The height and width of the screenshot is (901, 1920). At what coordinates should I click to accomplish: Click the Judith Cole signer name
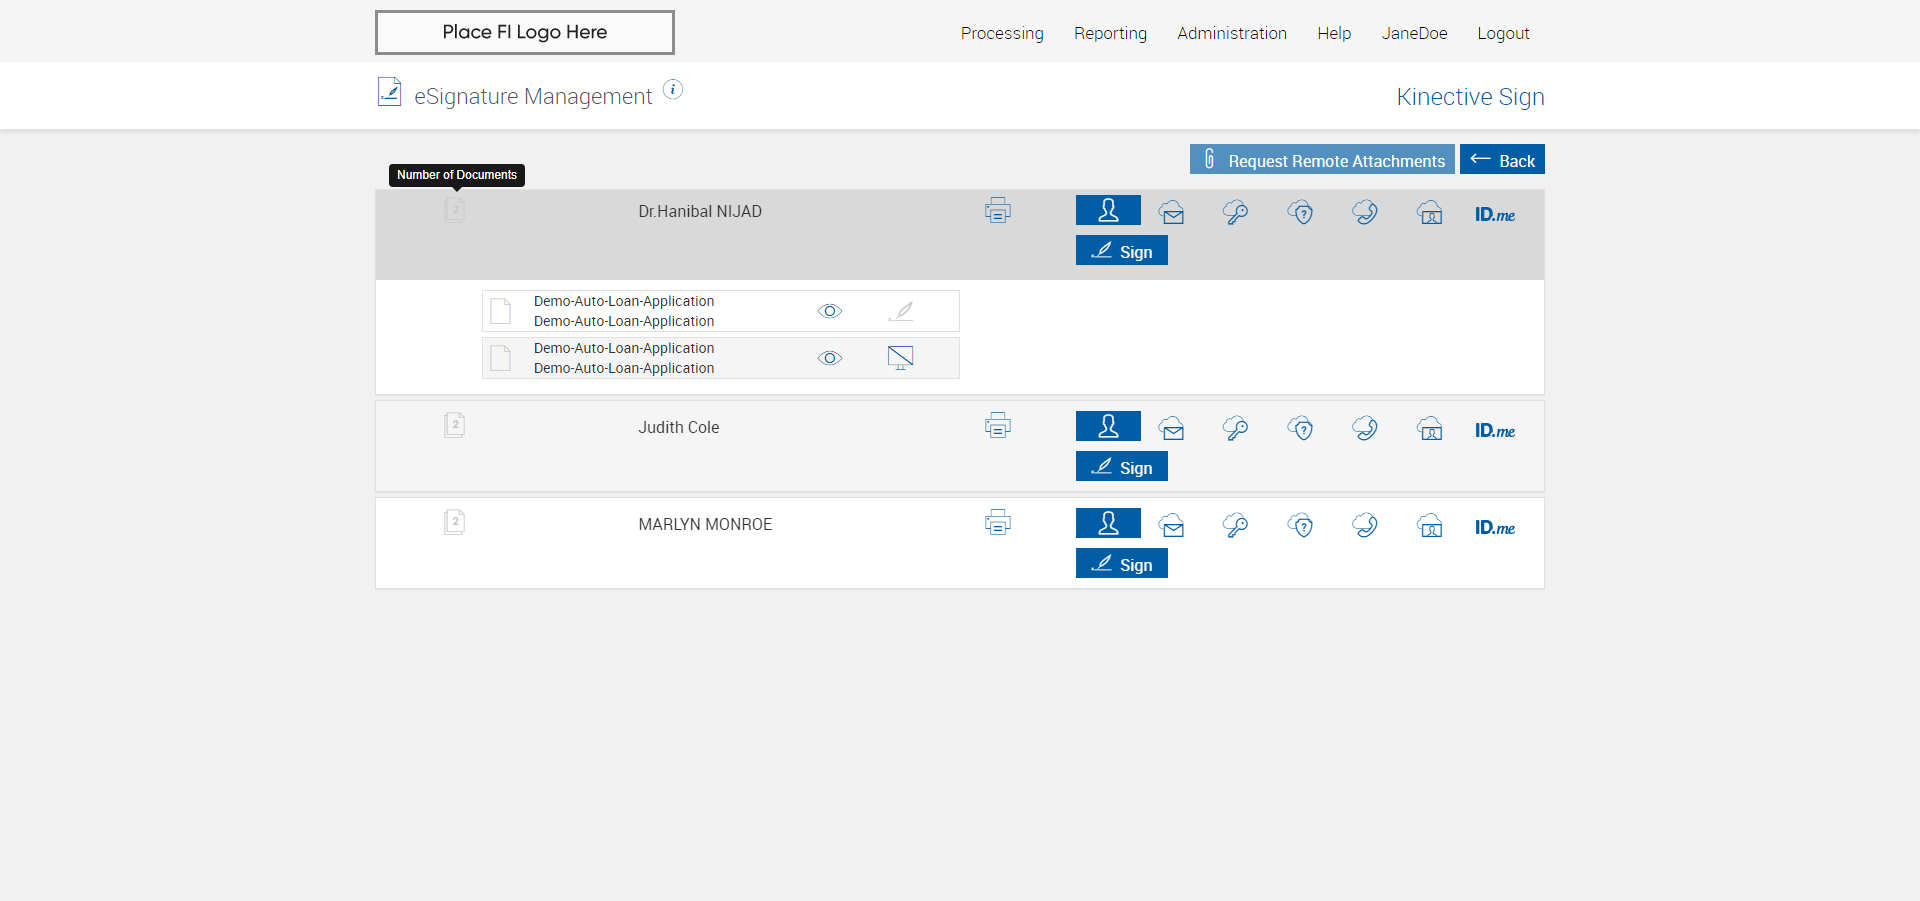tap(679, 427)
